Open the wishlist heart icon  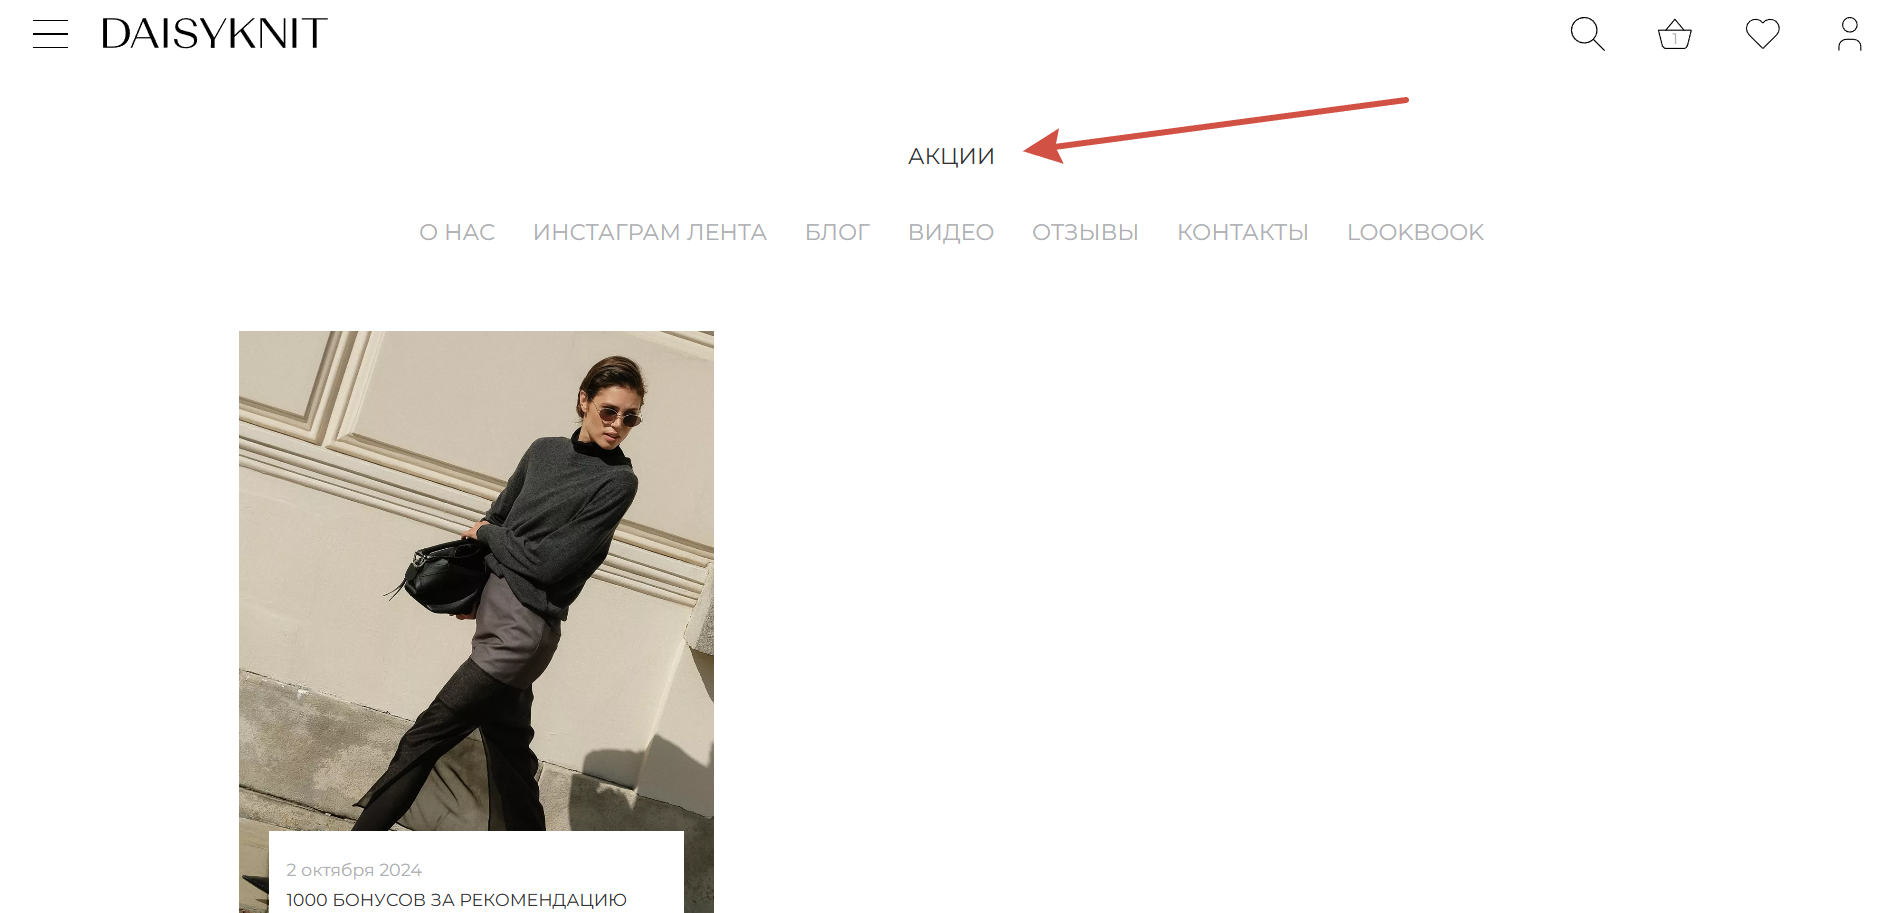click(x=1762, y=34)
